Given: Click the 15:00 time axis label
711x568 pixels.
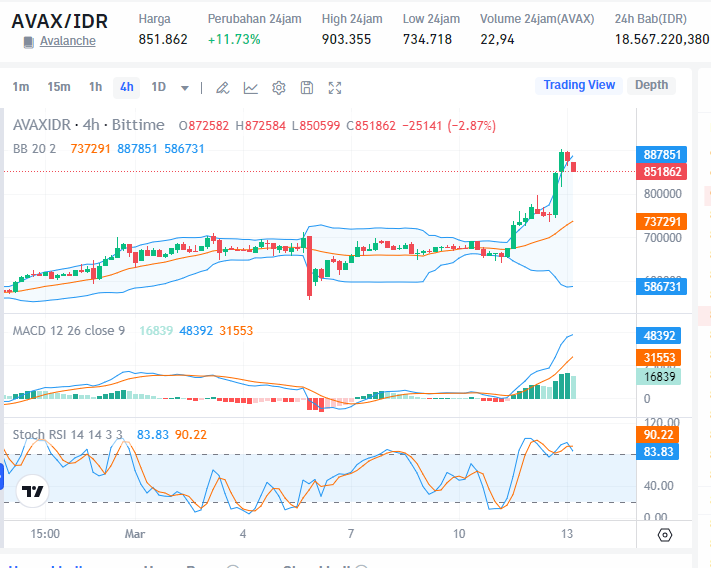Looking at the screenshot, I should (45, 534).
